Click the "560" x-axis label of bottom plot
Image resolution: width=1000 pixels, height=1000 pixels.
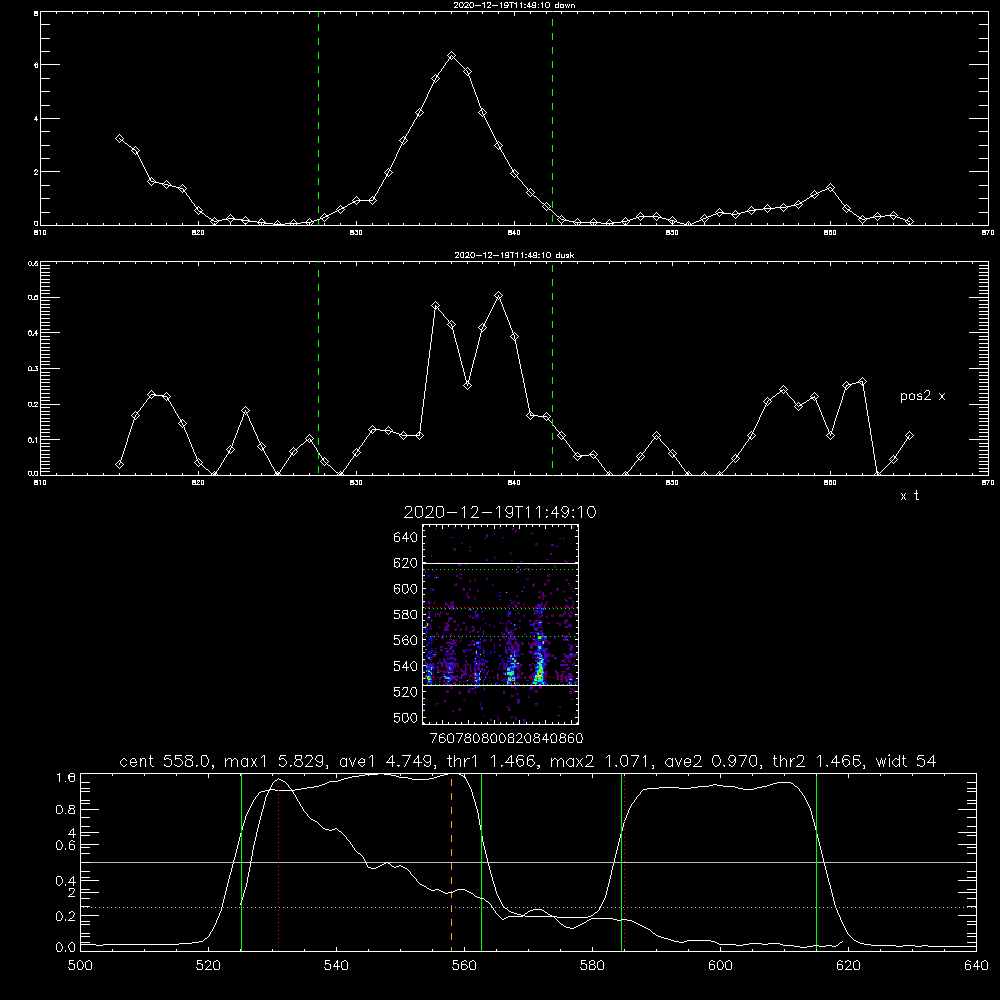point(464,966)
